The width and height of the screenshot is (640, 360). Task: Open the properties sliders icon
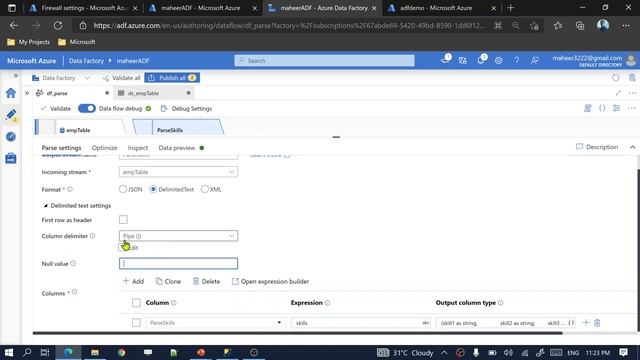click(x=616, y=108)
